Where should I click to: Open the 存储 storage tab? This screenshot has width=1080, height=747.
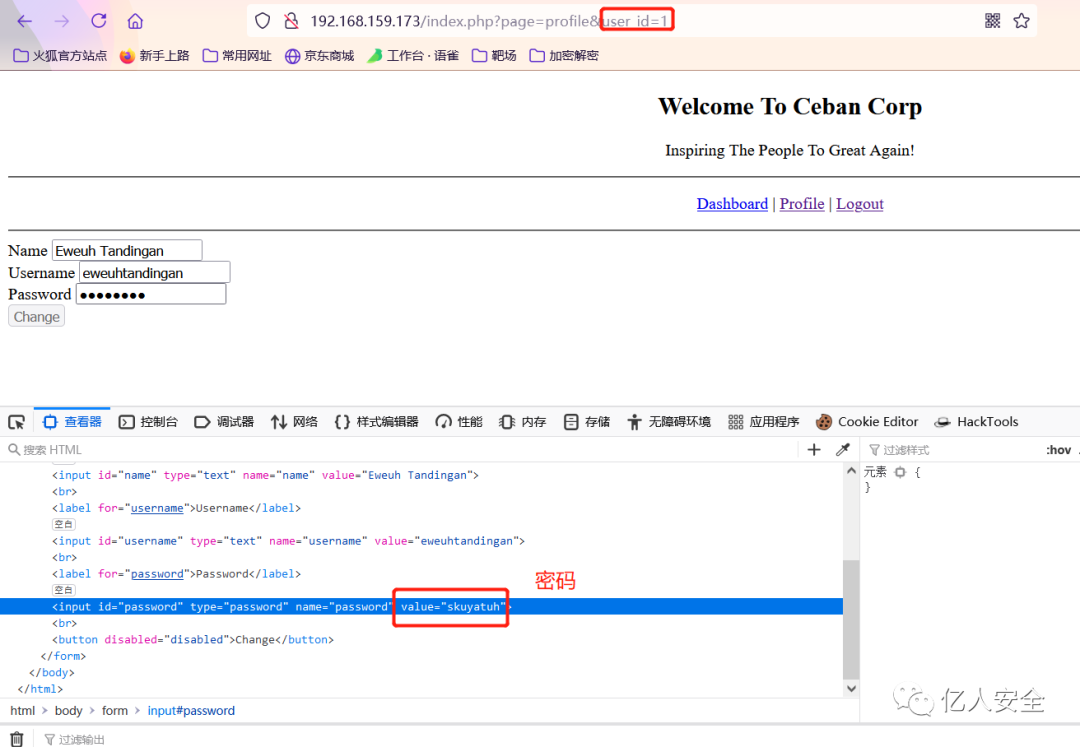[x=587, y=422]
